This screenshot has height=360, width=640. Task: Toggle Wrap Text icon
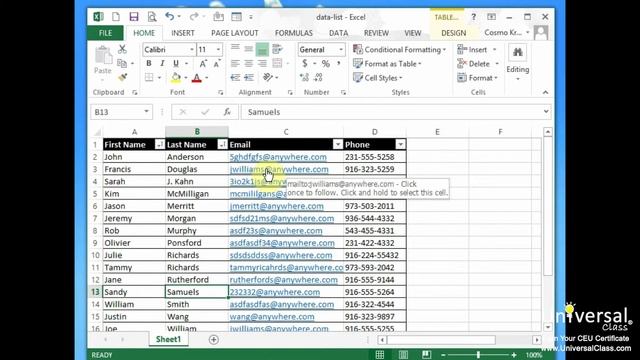point(277,49)
